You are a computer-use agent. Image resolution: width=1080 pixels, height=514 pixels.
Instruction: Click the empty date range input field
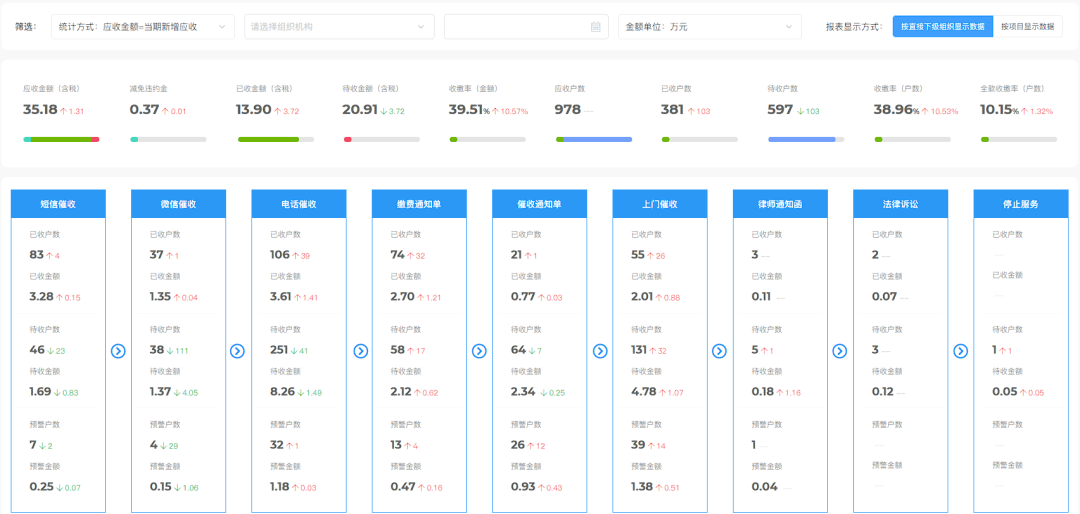517,27
